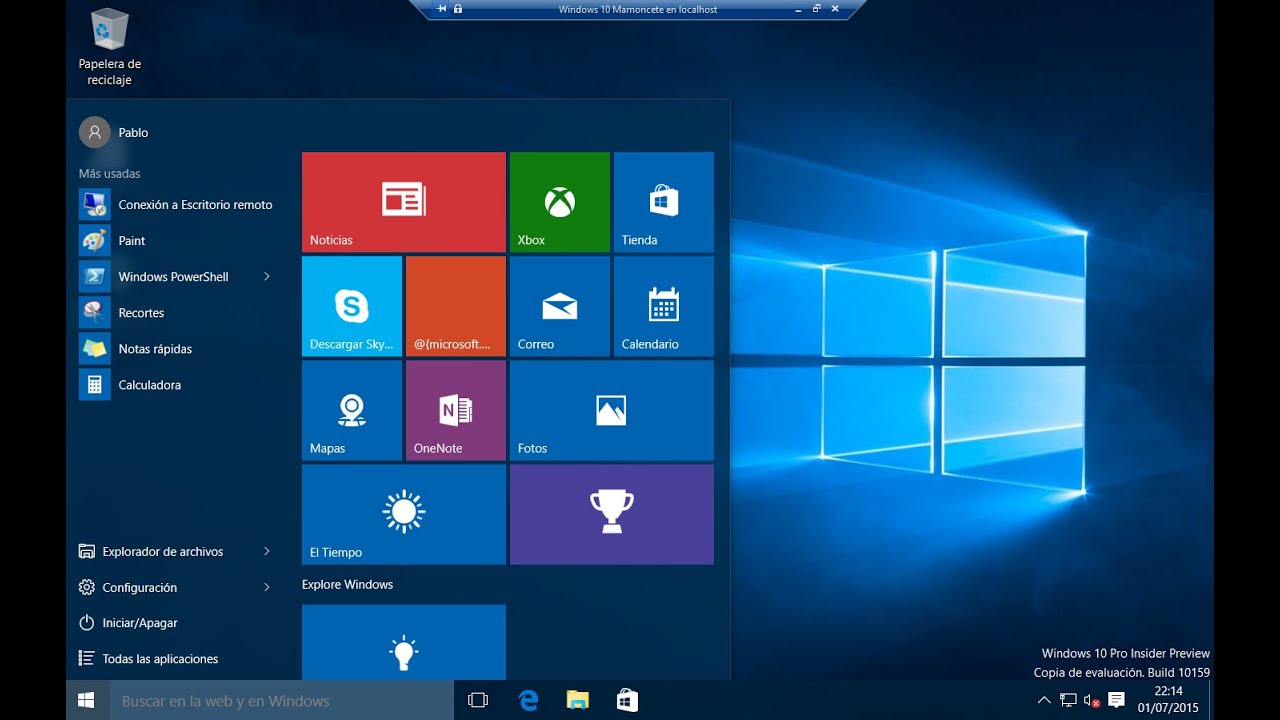Viewport: 1280px width, 720px height.
Task: Open network icon in system tray
Action: click(x=1068, y=701)
